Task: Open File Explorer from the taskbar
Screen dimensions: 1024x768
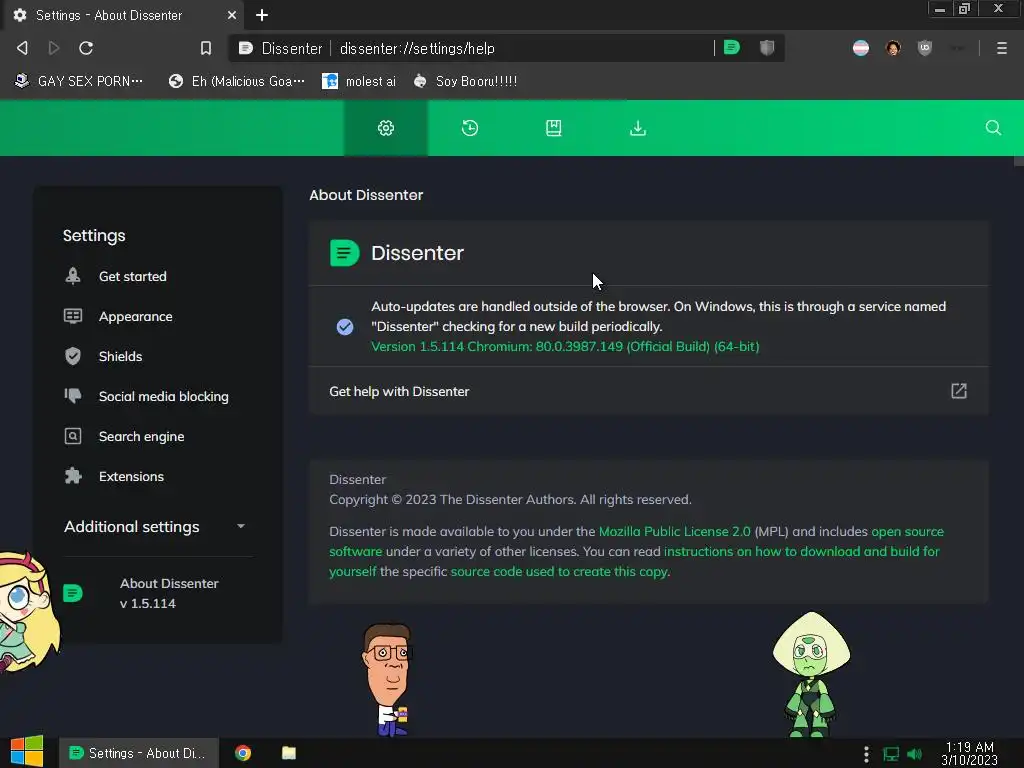Action: point(289,753)
